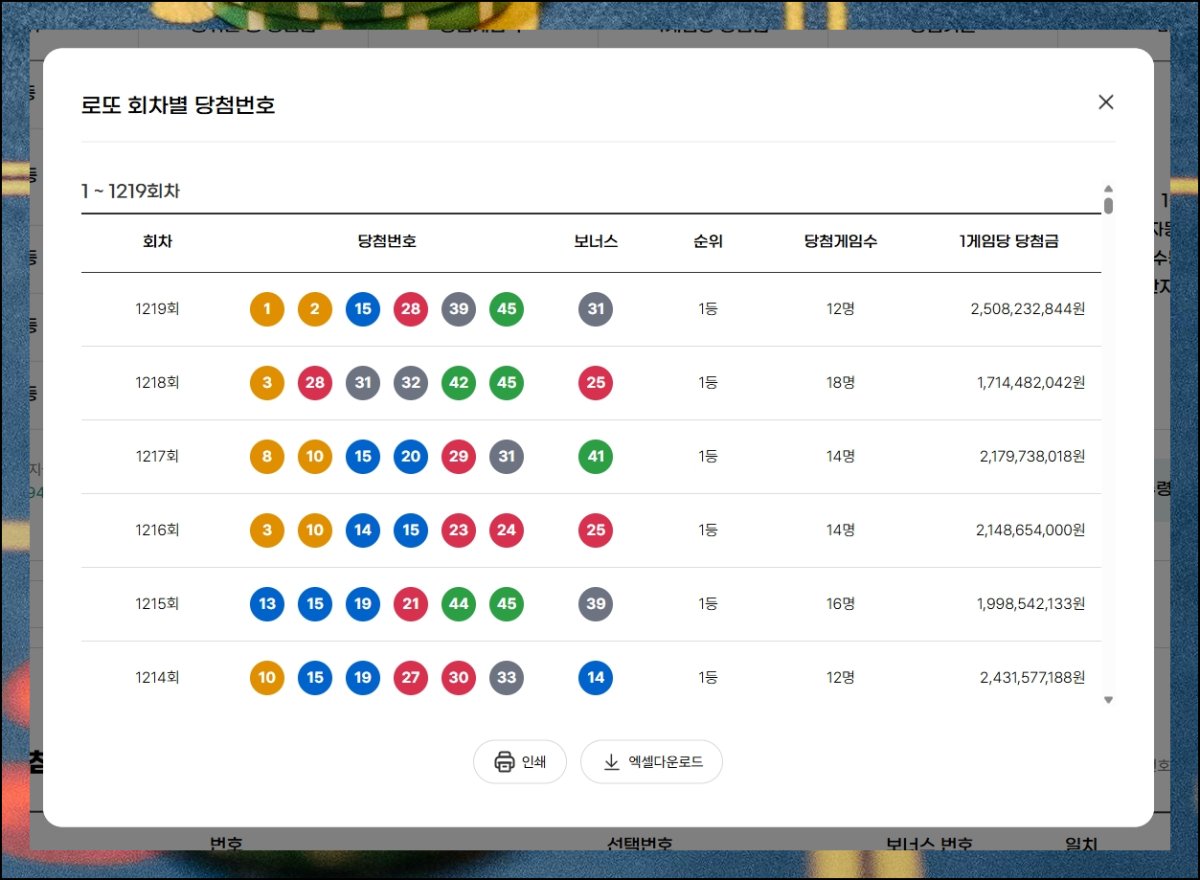Click ball 24 in row 1216회
The height and width of the screenshot is (880, 1200).
point(507,530)
